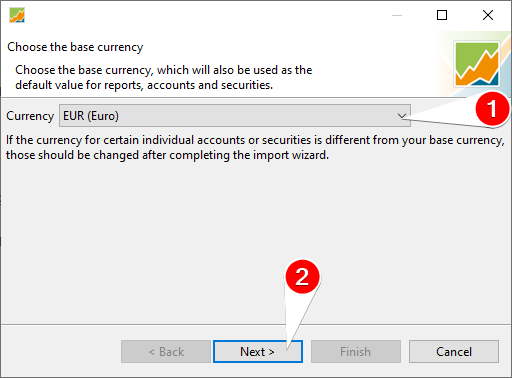The image size is (512, 378).
Task: Click the greyed-out Finish button
Action: click(356, 351)
